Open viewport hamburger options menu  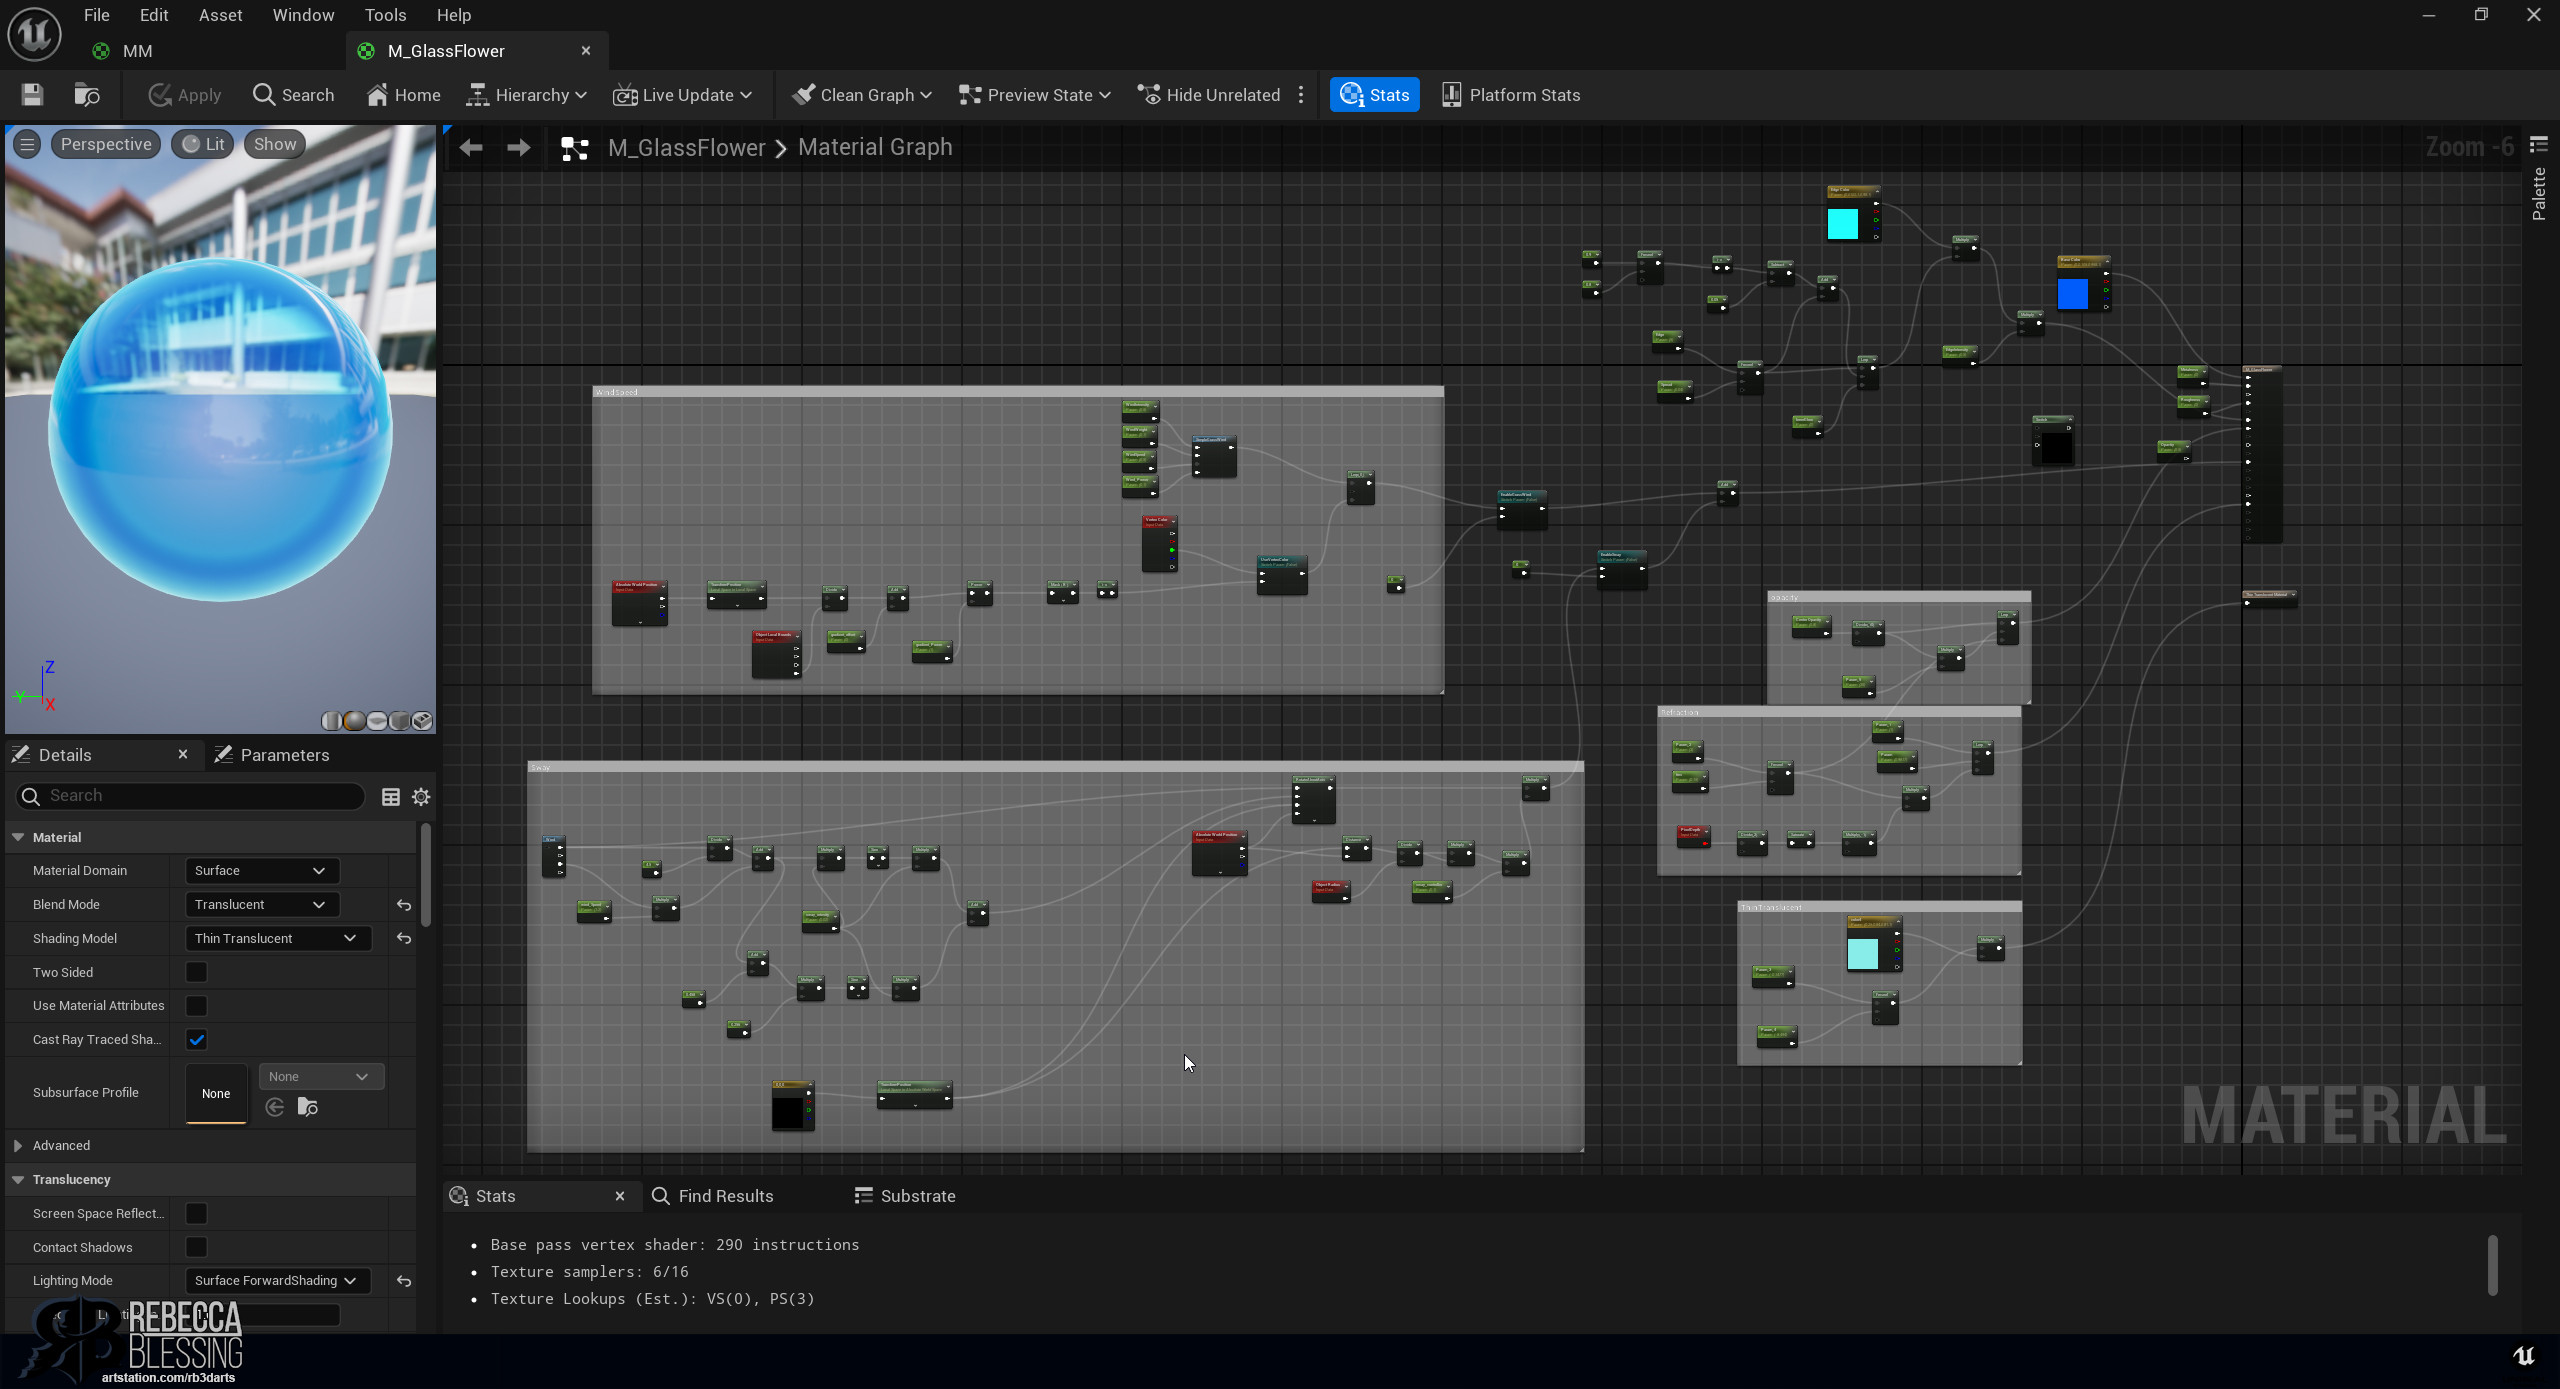point(27,144)
